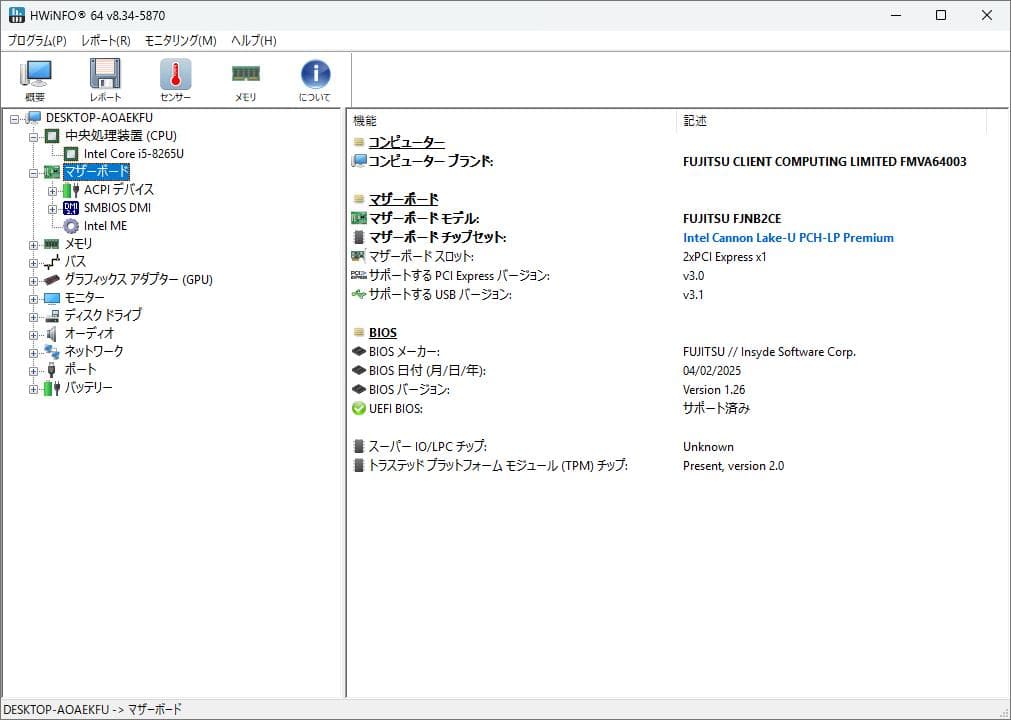The height and width of the screenshot is (720, 1011).
Task: Expand the ディスク ドライブ node
Action: click(x=34, y=318)
